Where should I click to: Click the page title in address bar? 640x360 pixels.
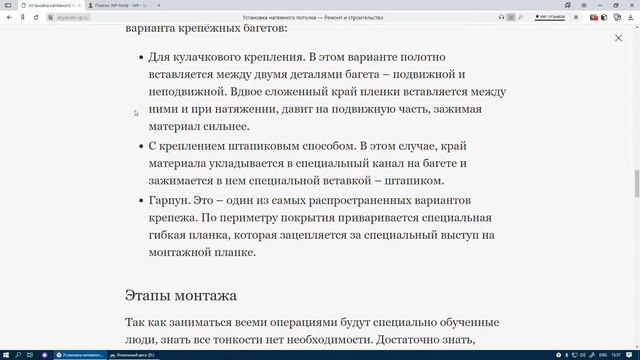[x=313, y=18]
